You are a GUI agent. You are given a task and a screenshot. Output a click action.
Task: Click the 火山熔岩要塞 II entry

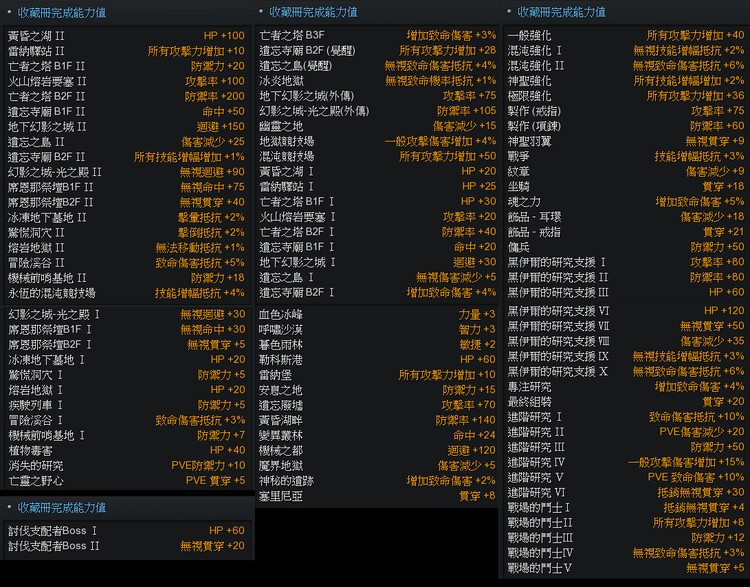[x=47, y=81]
